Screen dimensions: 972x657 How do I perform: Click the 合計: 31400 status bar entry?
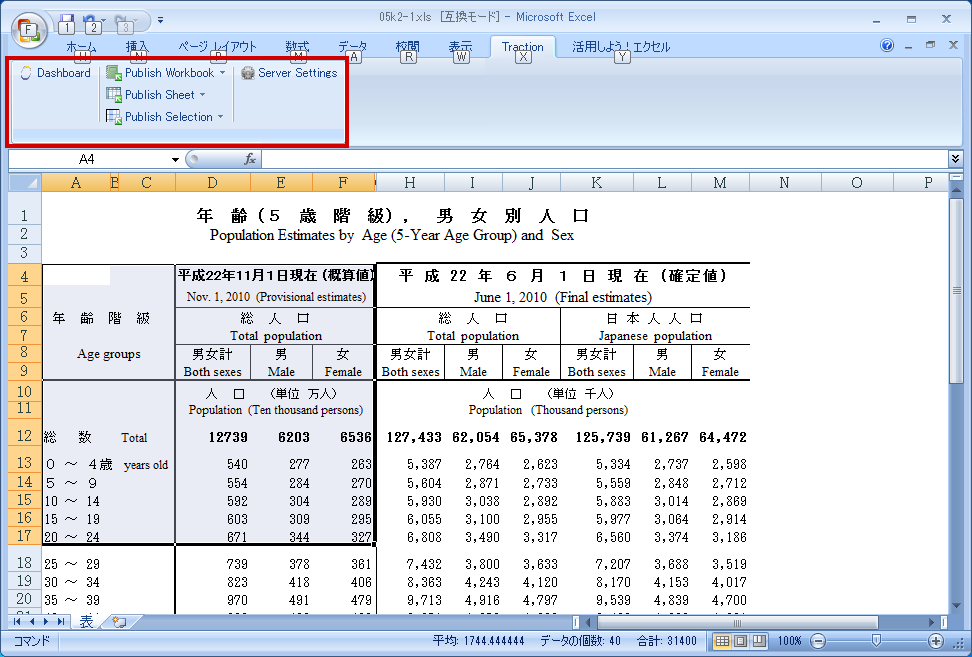coord(666,641)
